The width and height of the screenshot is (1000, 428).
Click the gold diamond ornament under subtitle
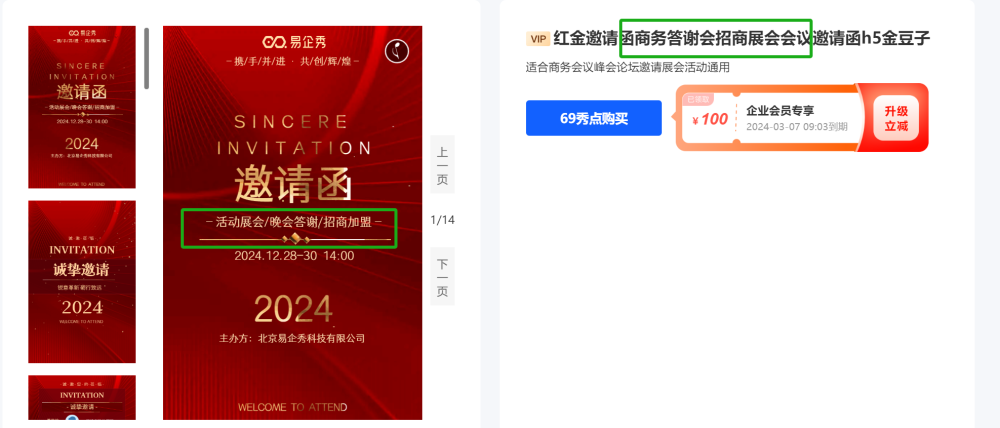point(295,239)
